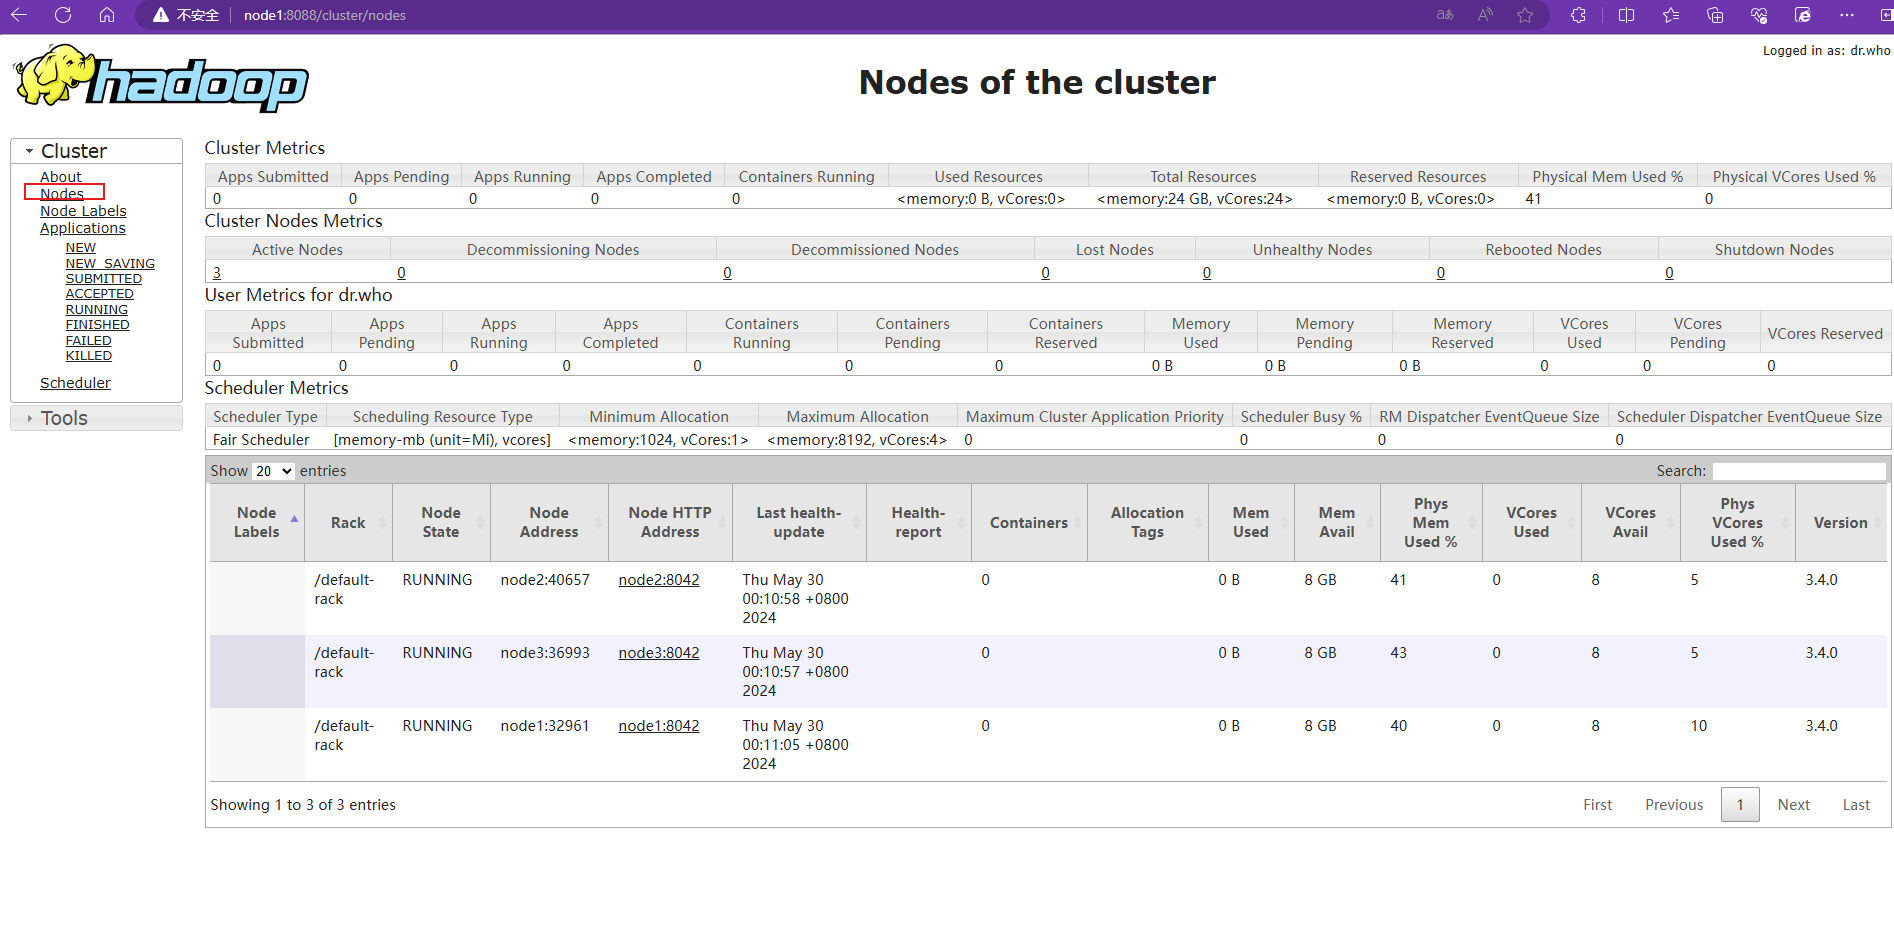Screen dimensions: 1894x931
Task: Show FAILED applications
Action: [x=89, y=341]
